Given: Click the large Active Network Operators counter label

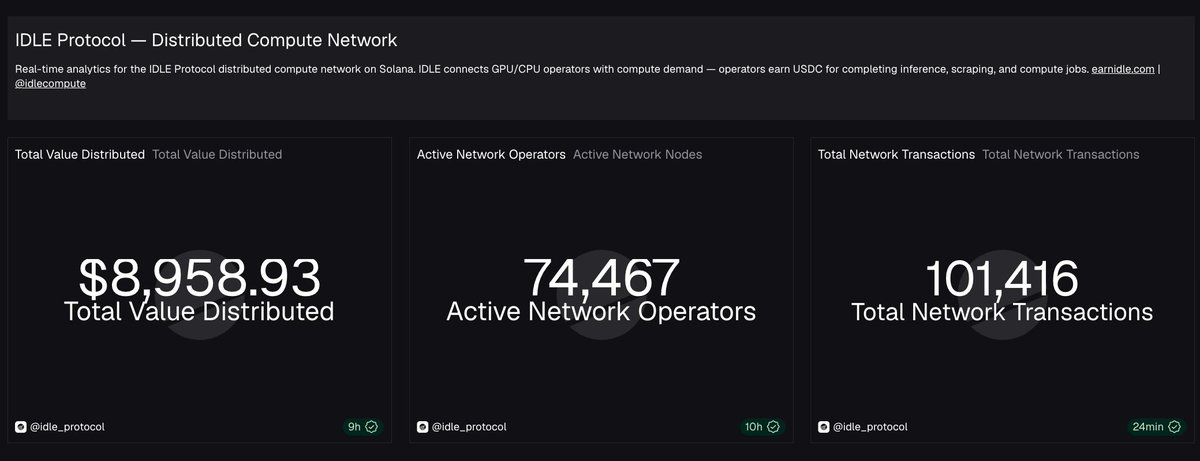Looking at the screenshot, I should click(x=601, y=312).
